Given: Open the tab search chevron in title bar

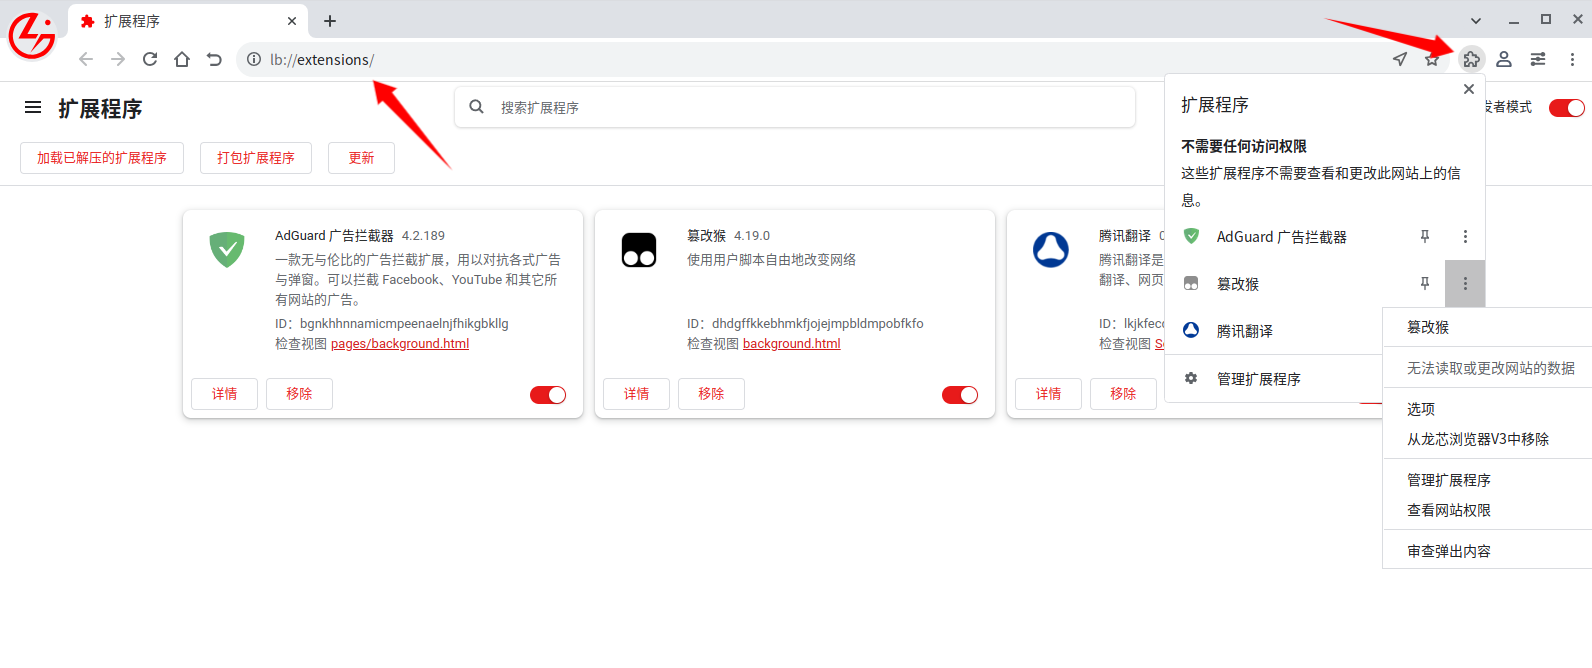Looking at the screenshot, I should [x=1476, y=20].
